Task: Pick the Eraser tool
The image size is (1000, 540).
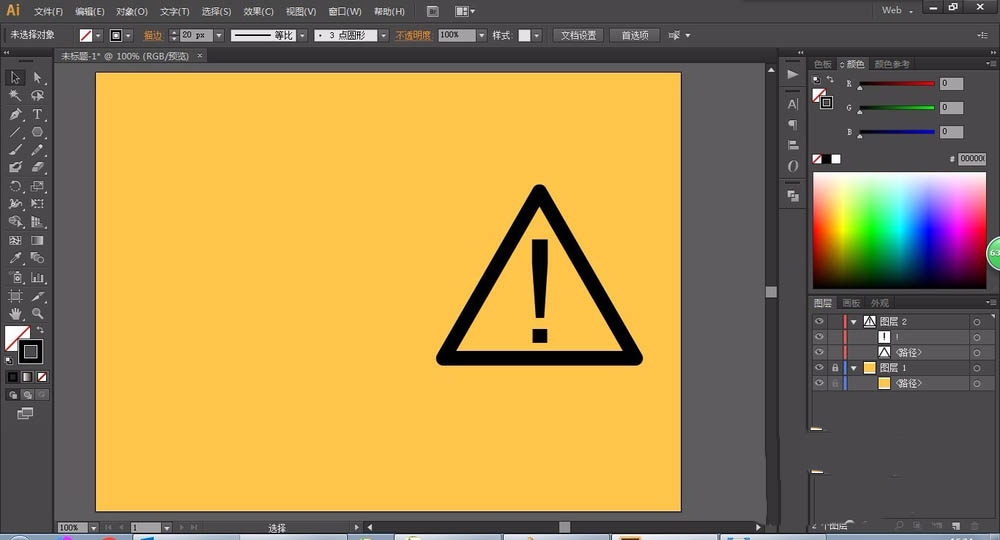Action: click(x=38, y=167)
